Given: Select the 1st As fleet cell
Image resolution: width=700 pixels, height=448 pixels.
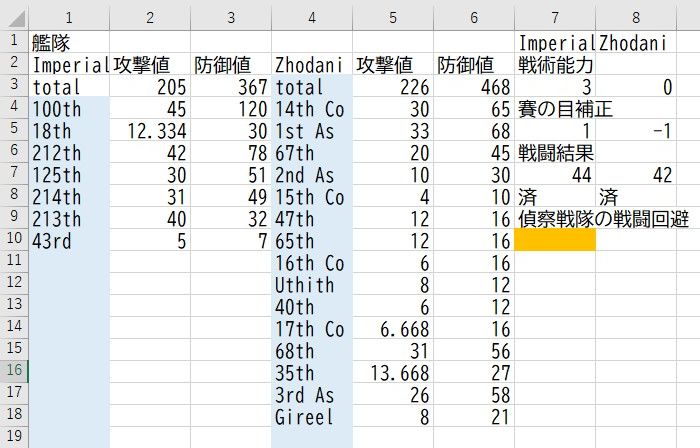Looking at the screenshot, I should (312, 130).
